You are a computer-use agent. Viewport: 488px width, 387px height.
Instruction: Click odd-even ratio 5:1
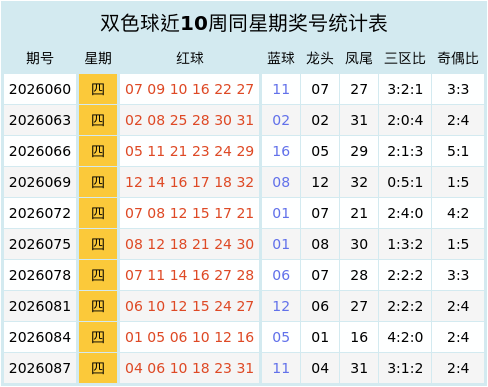(x=458, y=151)
